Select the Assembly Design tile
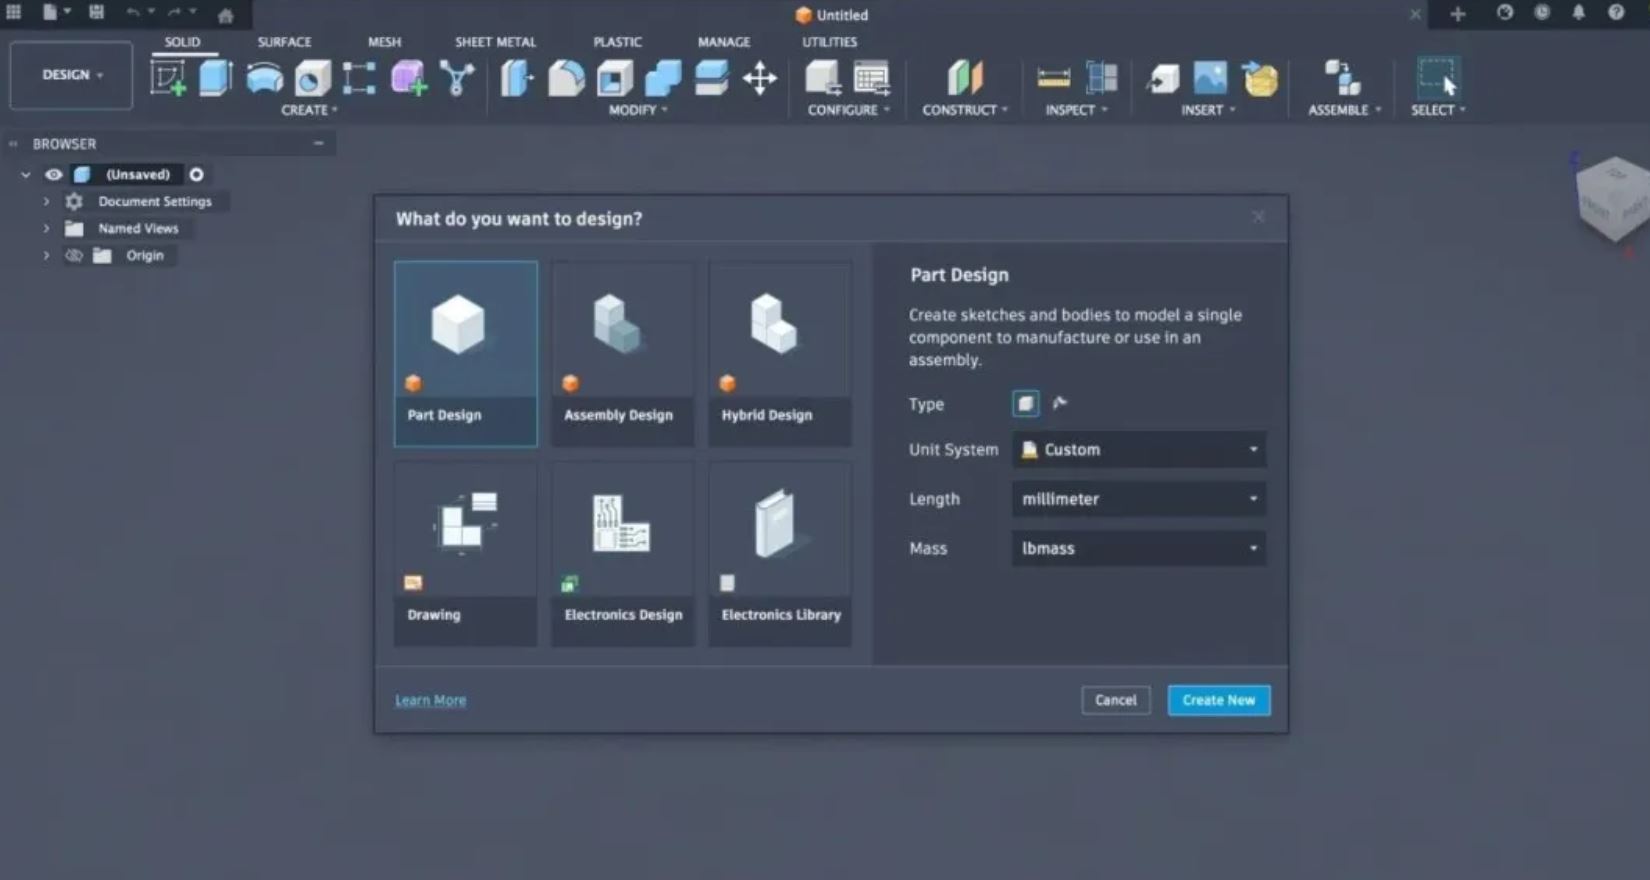Screen dimensions: 1650x880 [x=622, y=354]
